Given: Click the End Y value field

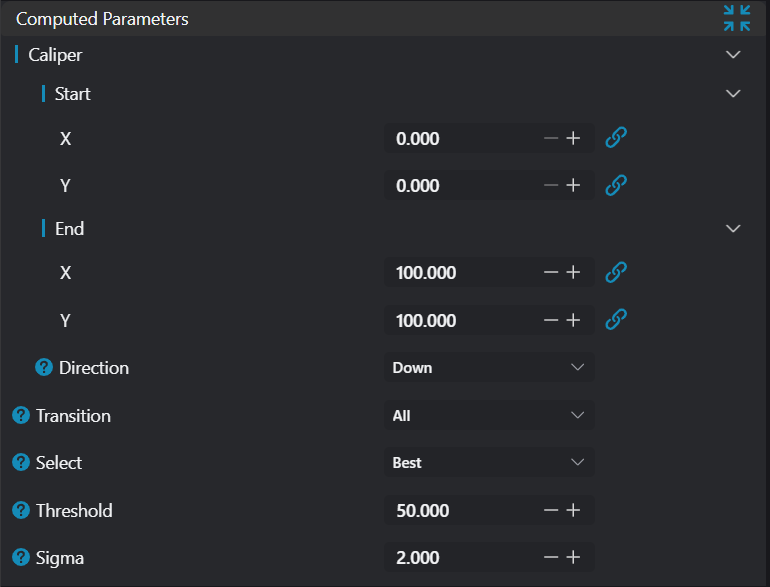Looking at the screenshot, I should pyautogui.click(x=455, y=320).
